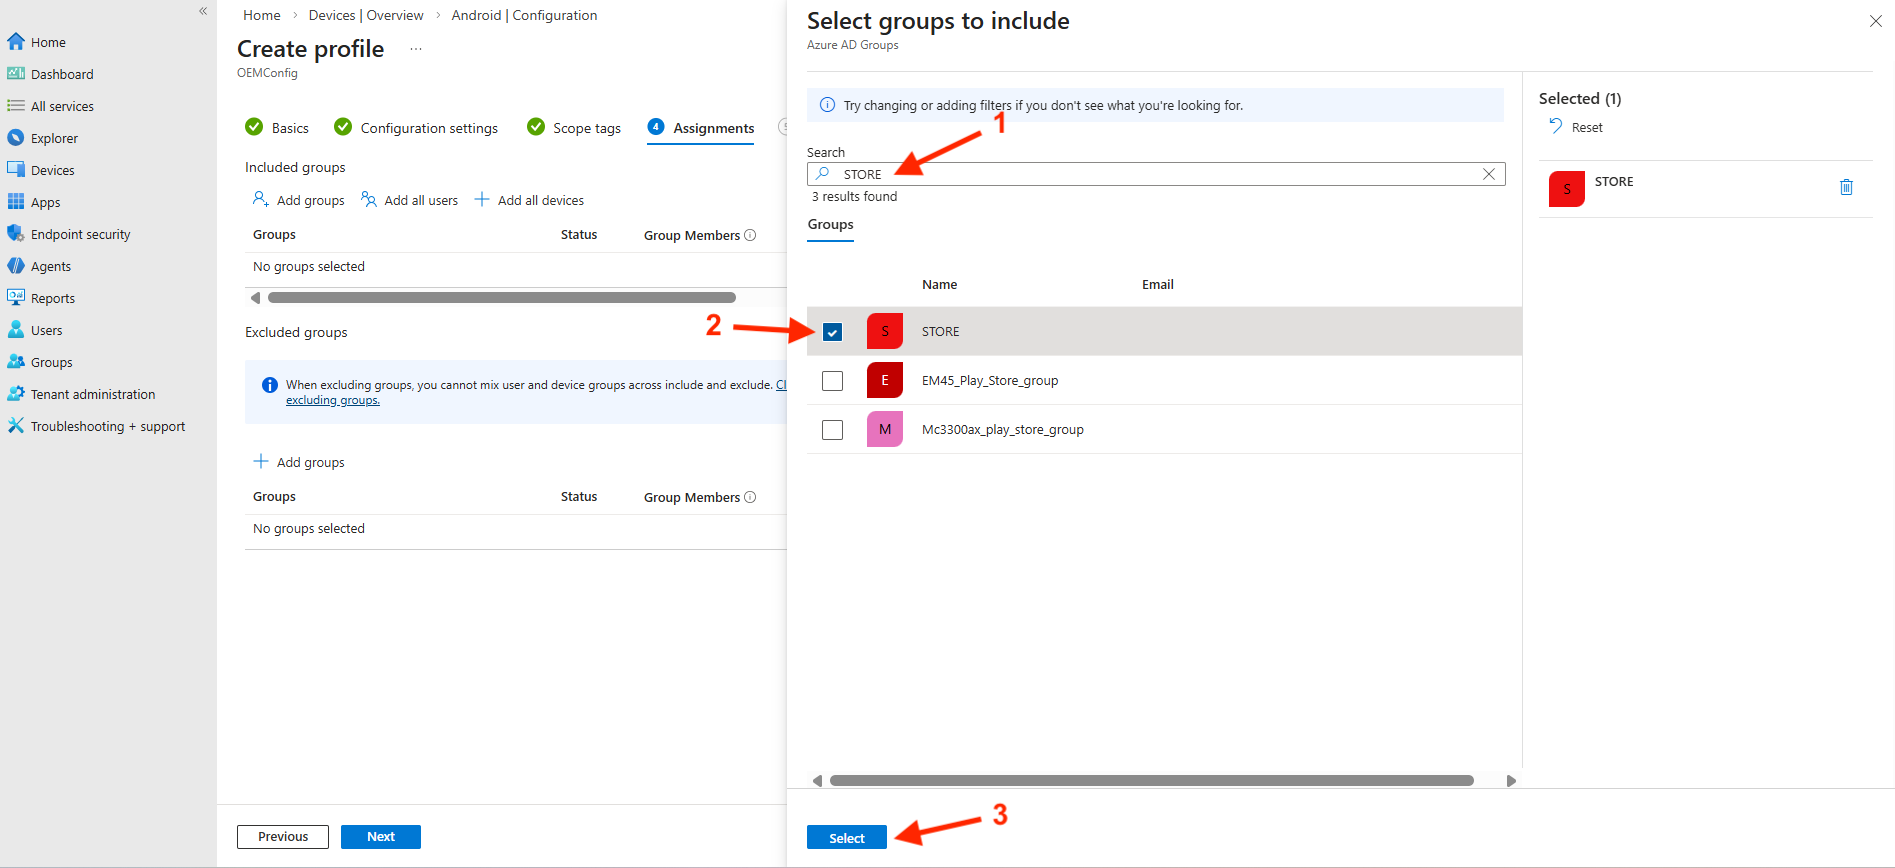
Task: Open the Explorer item in the sidebar
Action: point(54,138)
